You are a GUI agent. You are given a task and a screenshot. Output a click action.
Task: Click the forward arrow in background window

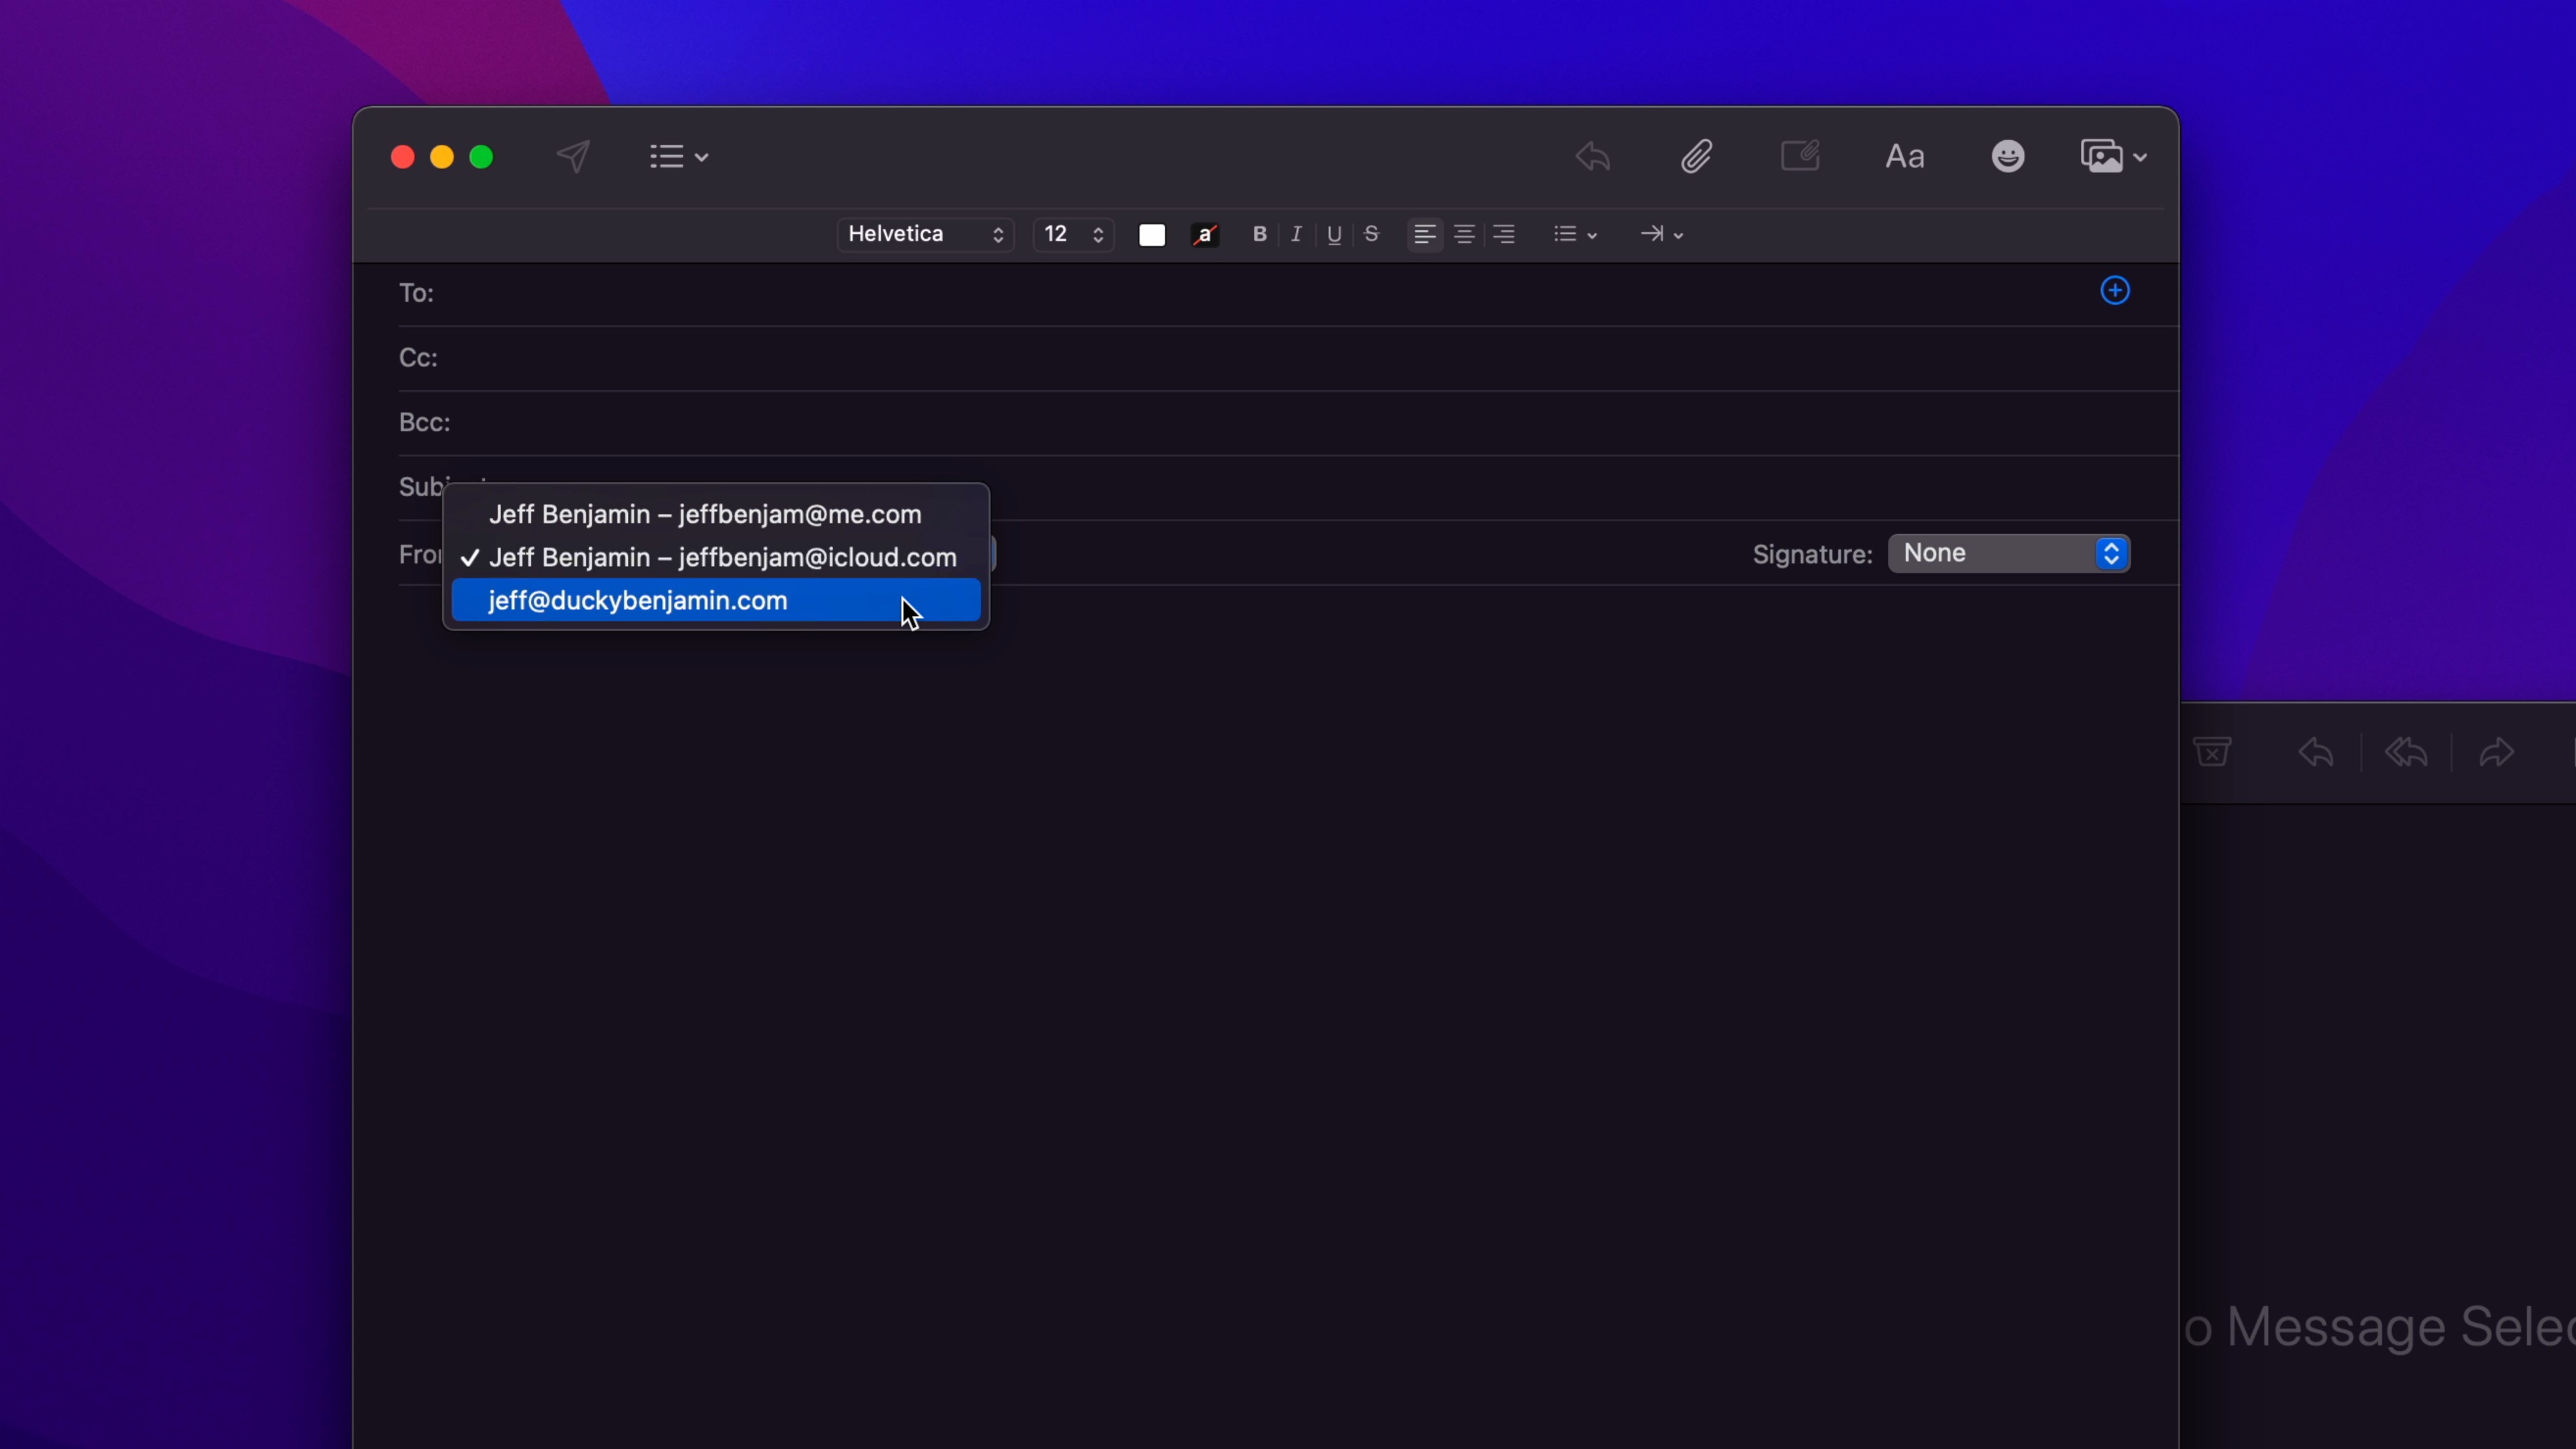[x=2496, y=752]
